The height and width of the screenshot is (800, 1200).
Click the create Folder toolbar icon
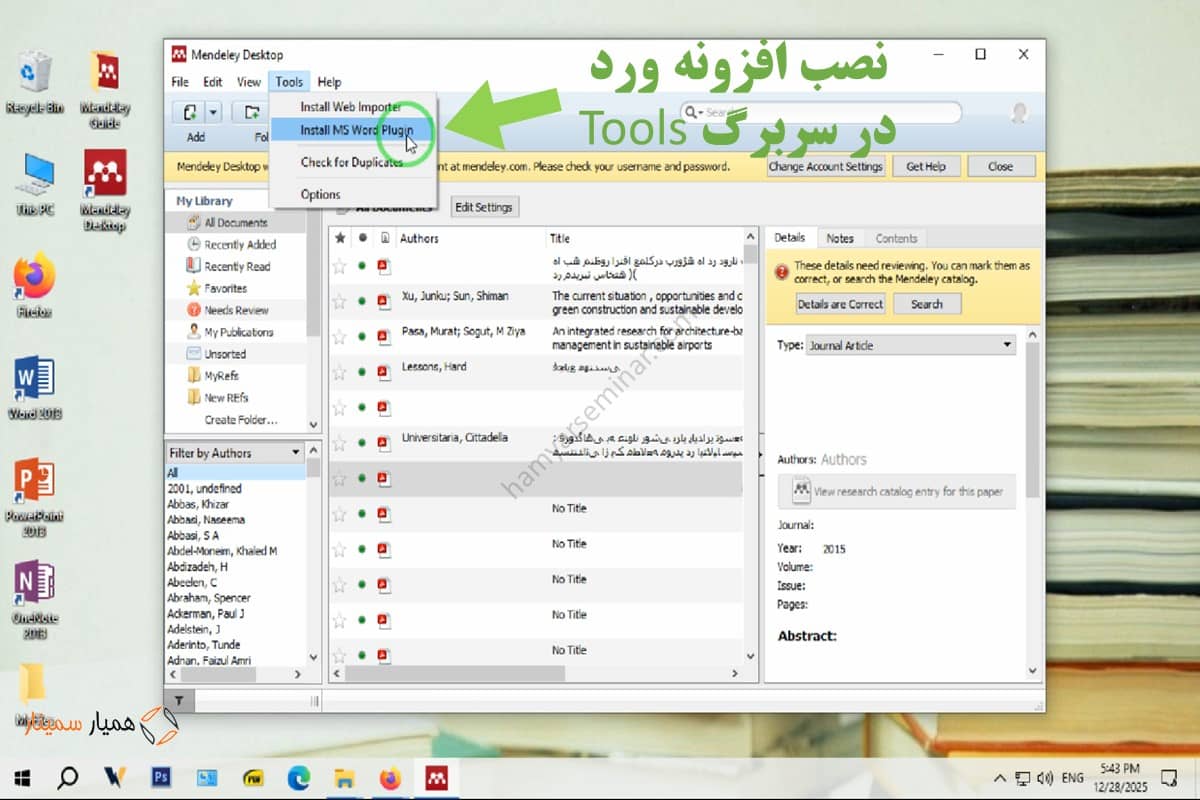pyautogui.click(x=252, y=113)
